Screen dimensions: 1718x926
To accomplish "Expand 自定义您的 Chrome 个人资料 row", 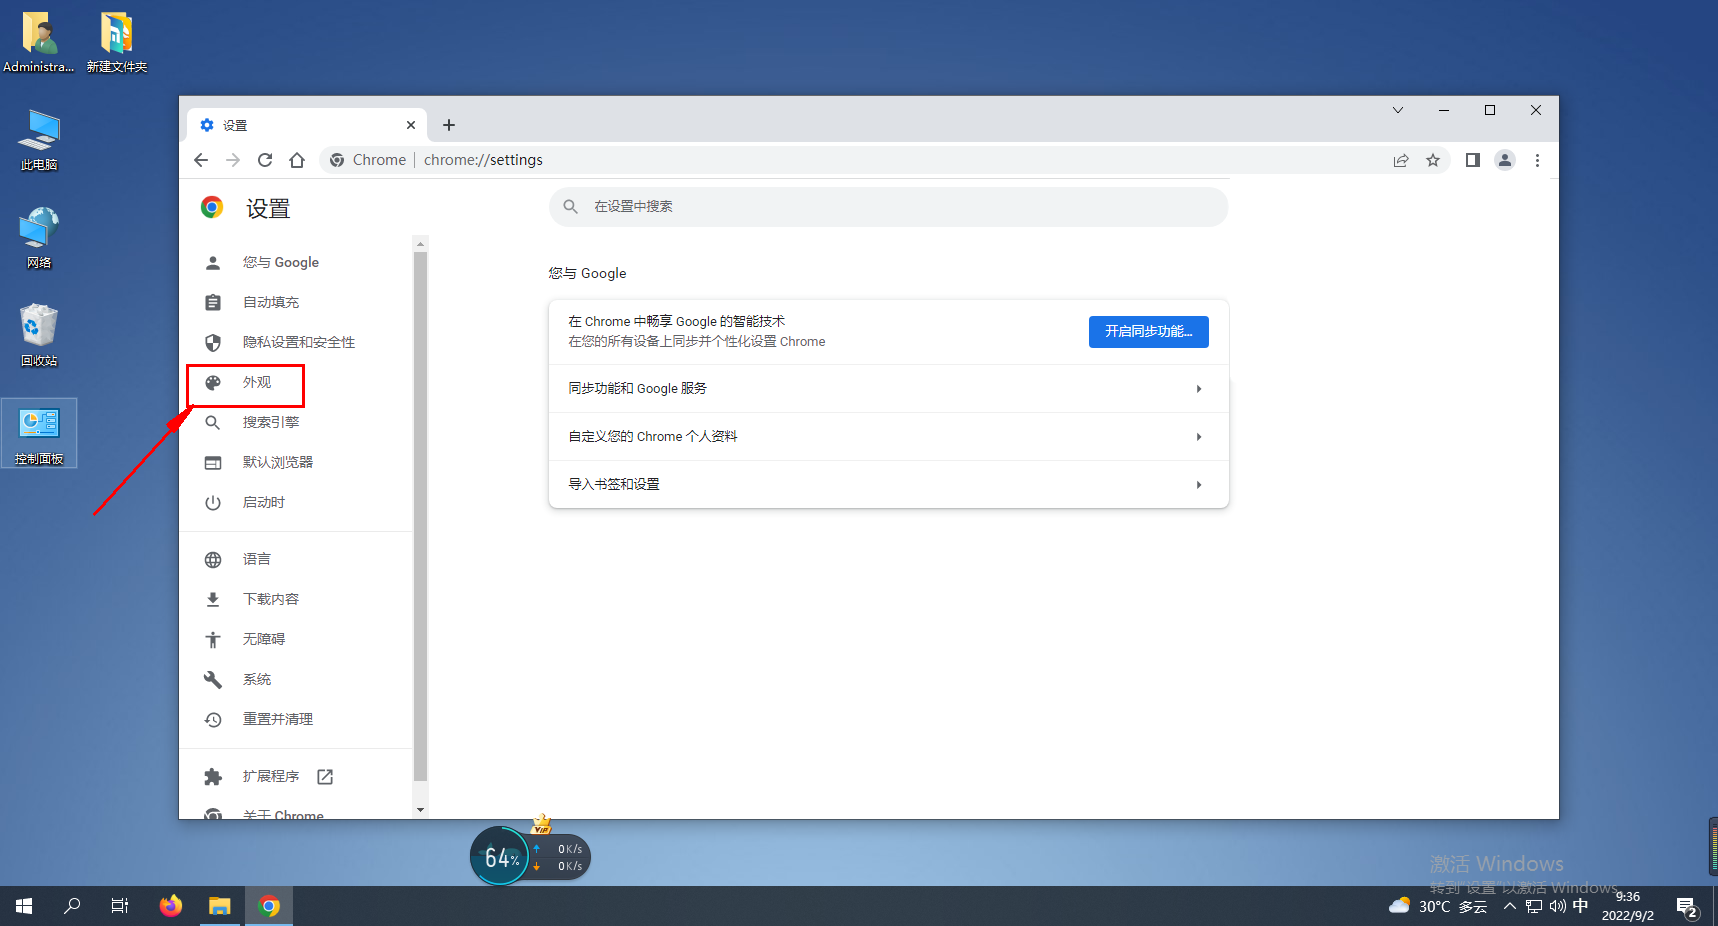I will tap(888, 437).
